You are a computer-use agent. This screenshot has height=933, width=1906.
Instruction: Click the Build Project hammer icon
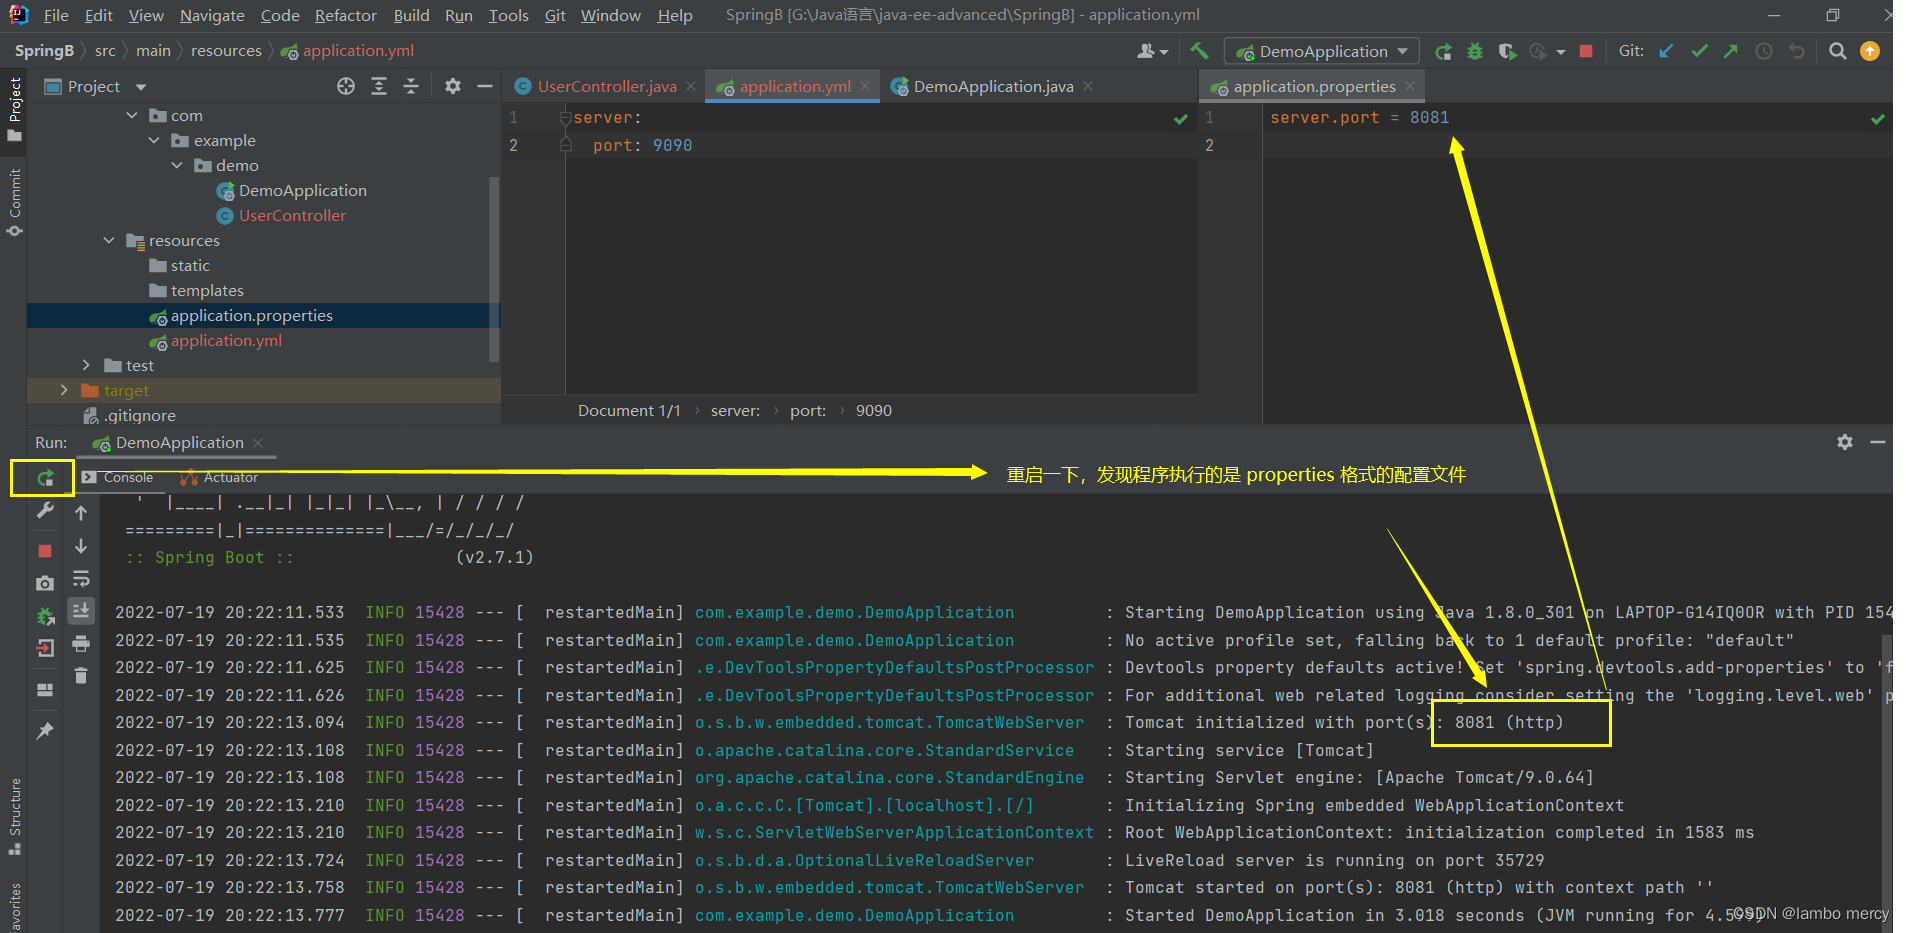pos(1199,51)
